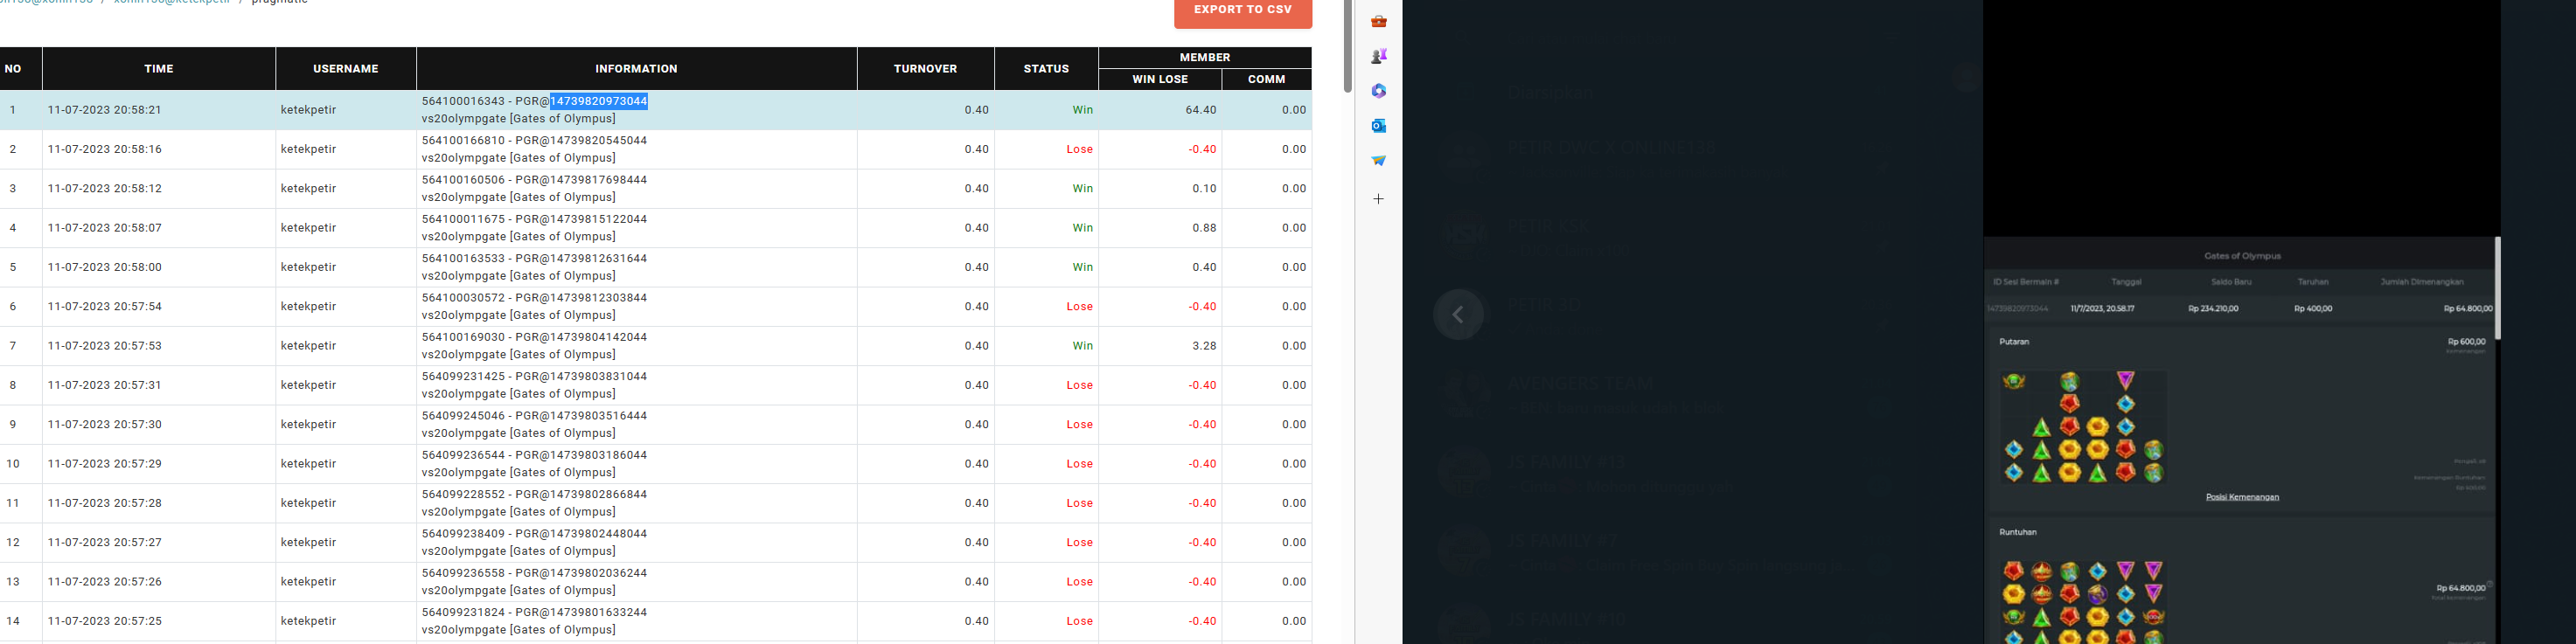Click time 11-07-2023 20:57:31
Viewport: 2576px width, 644px height.
[105, 385]
